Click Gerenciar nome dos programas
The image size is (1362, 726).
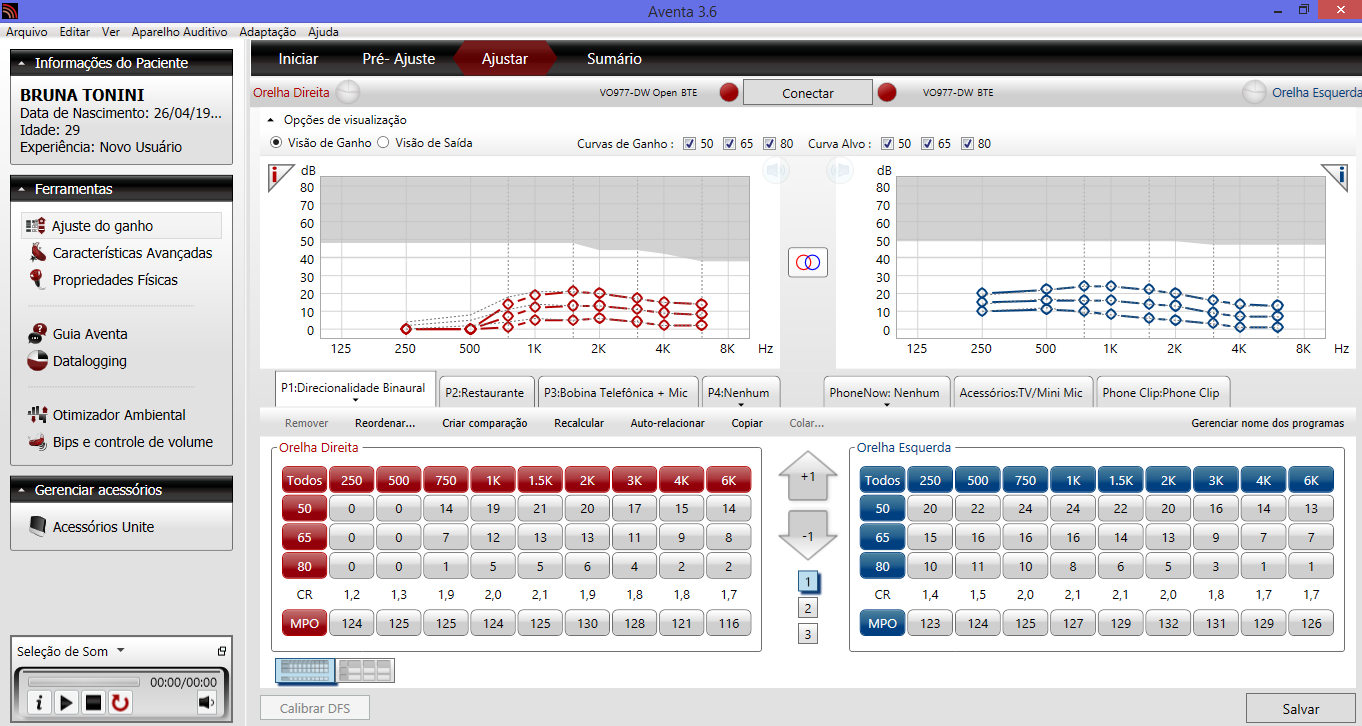coord(1268,423)
